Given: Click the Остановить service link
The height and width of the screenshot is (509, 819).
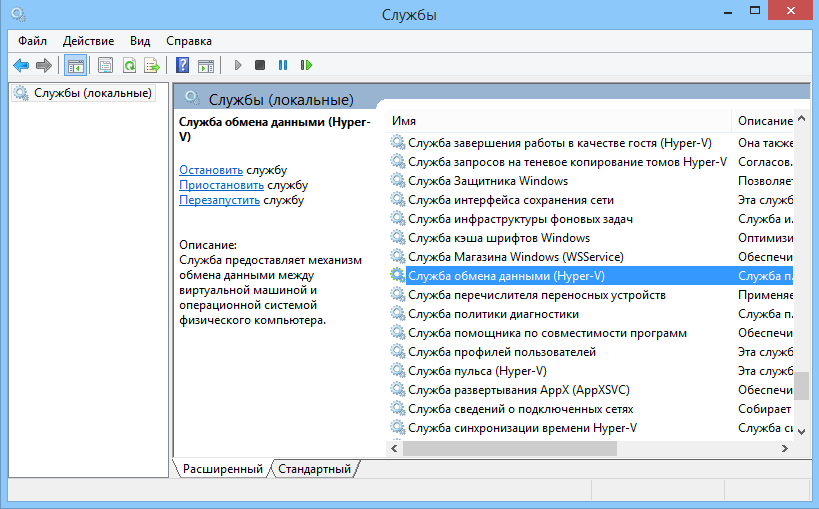Looking at the screenshot, I should pyautogui.click(x=210, y=170).
